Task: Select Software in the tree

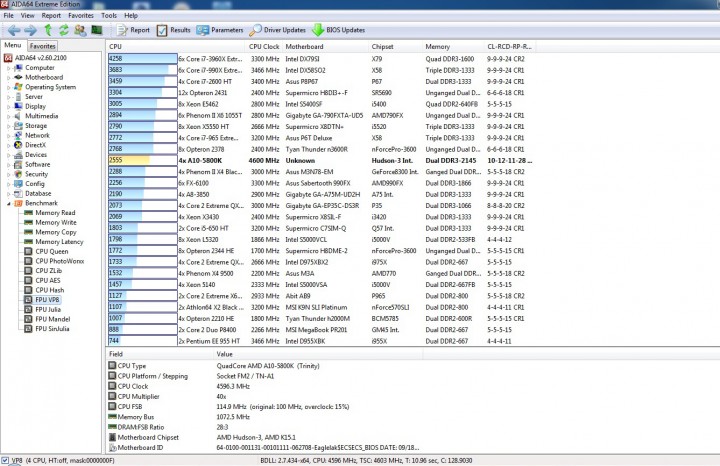Action: [32, 164]
